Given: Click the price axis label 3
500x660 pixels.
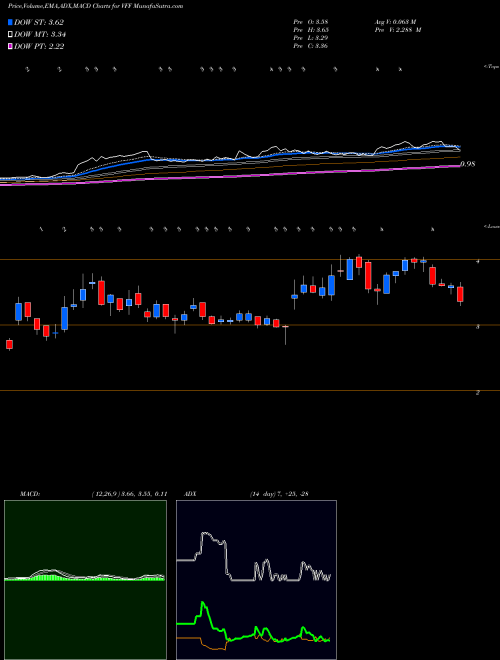Looking at the screenshot, I should coord(478,327).
